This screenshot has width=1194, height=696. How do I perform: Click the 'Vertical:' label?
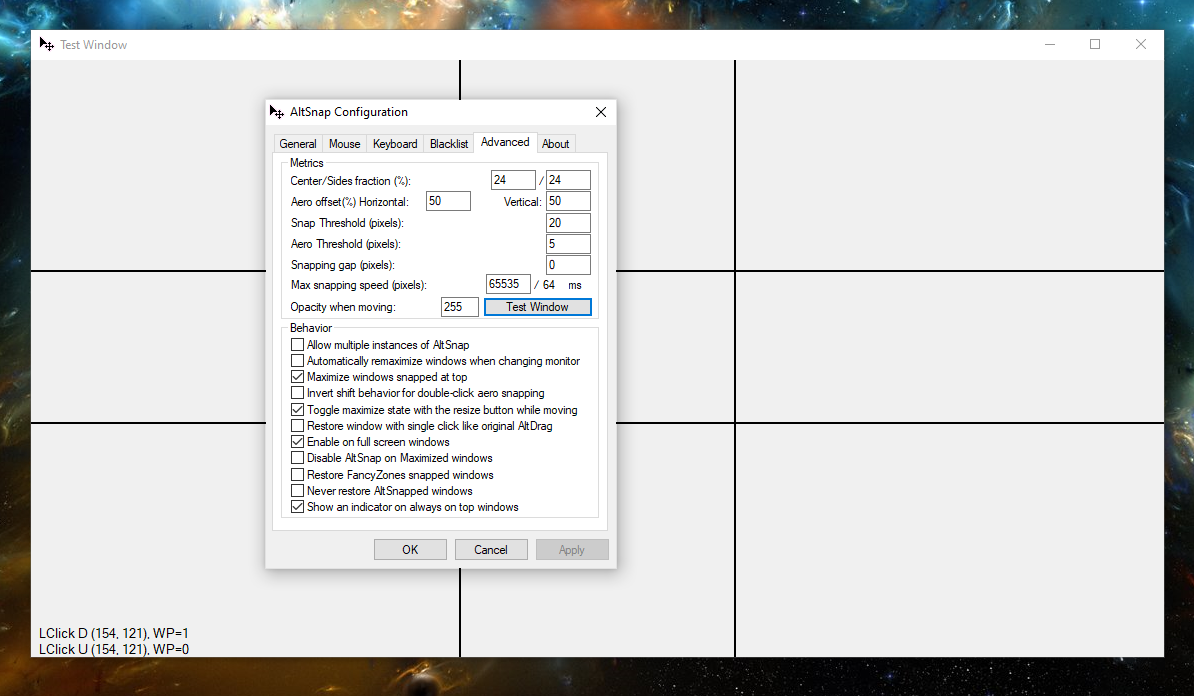pyautogui.click(x=522, y=202)
